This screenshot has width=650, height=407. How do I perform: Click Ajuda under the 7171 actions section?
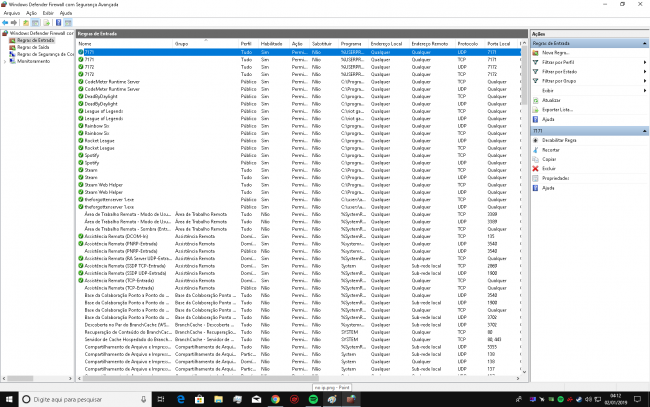click(x=548, y=188)
